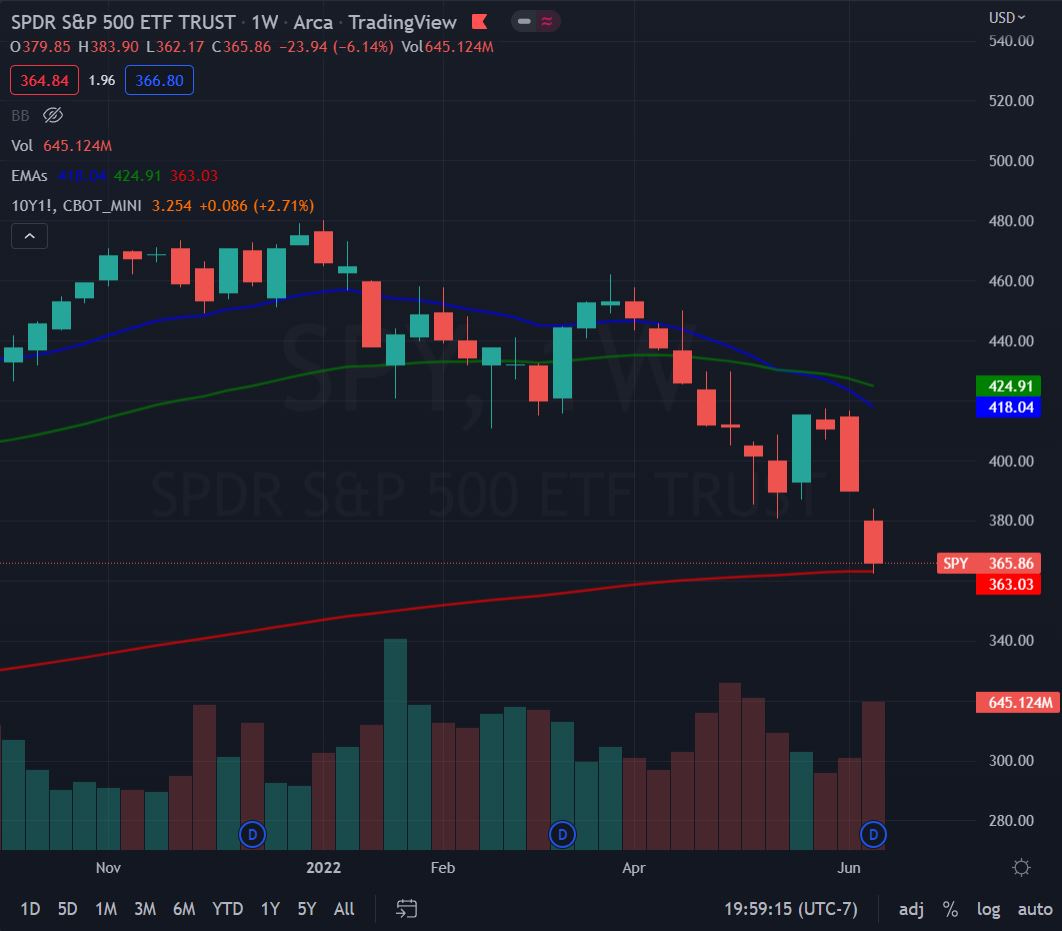Click the buy price 366.80 button

[159, 81]
